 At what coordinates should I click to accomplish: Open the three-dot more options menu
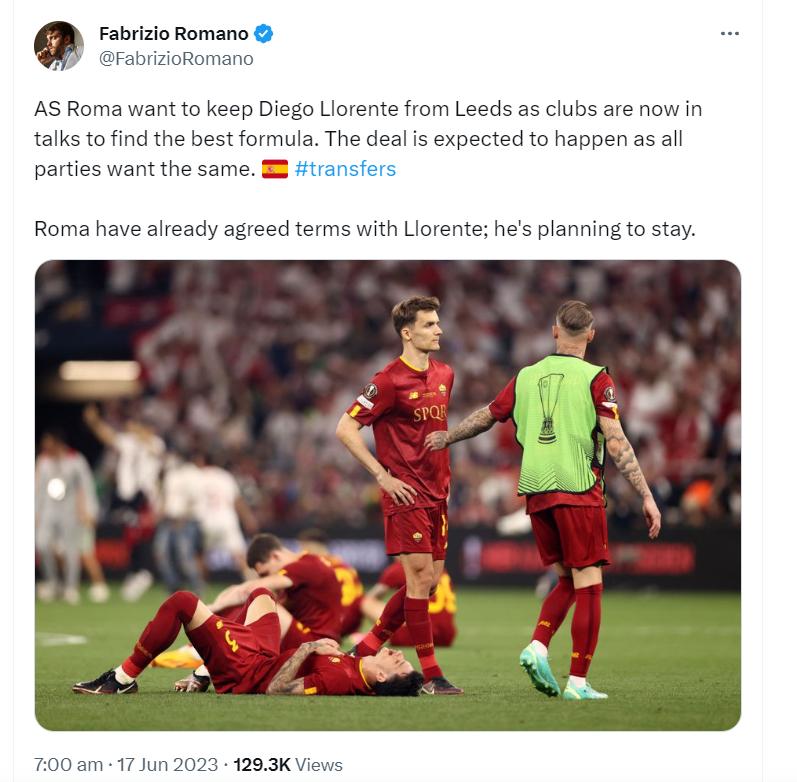point(729,34)
